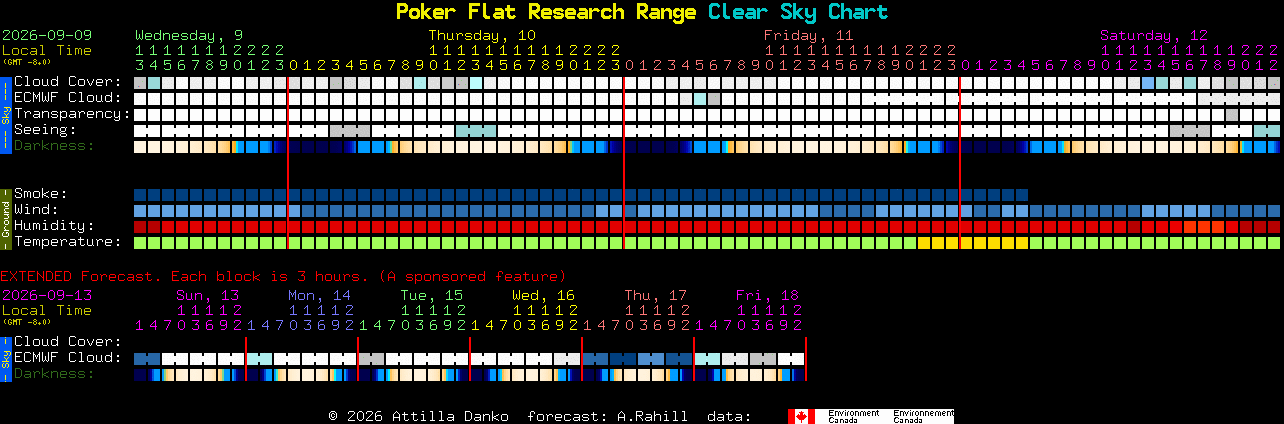The height and width of the screenshot is (424, 1284).
Task: Click the Canadian flag icon
Action: (801, 416)
